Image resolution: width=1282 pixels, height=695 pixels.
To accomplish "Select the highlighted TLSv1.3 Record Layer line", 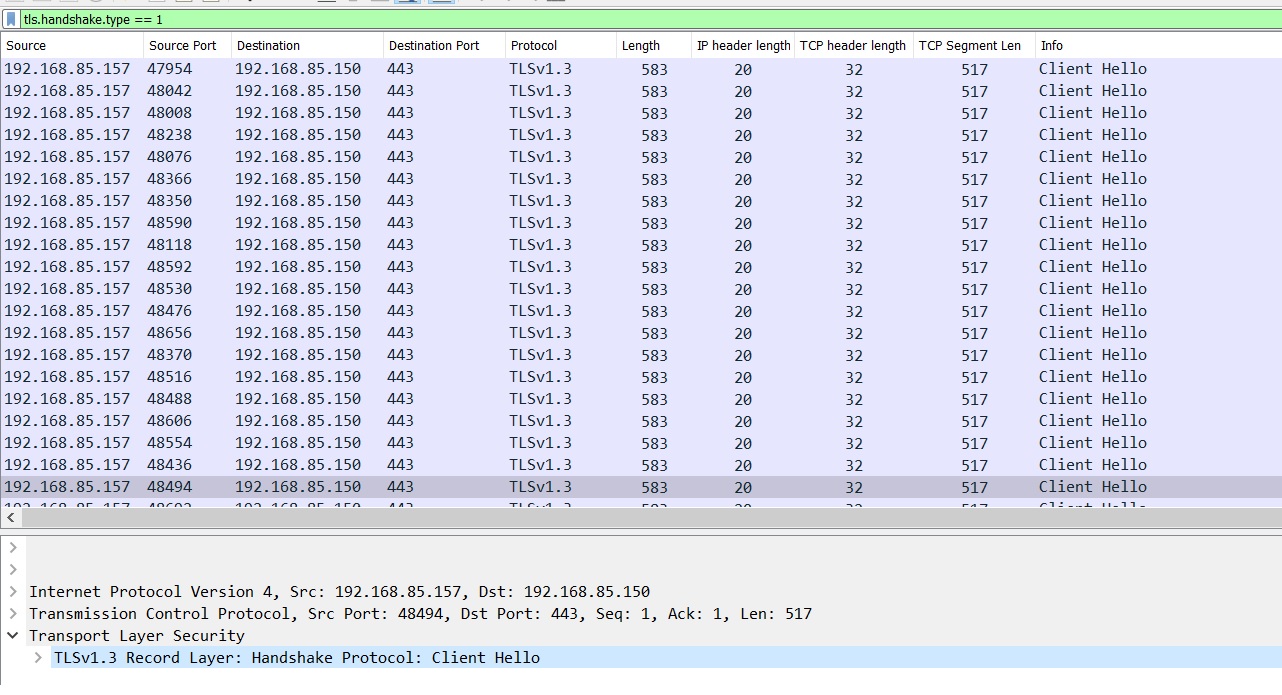I will pos(300,657).
